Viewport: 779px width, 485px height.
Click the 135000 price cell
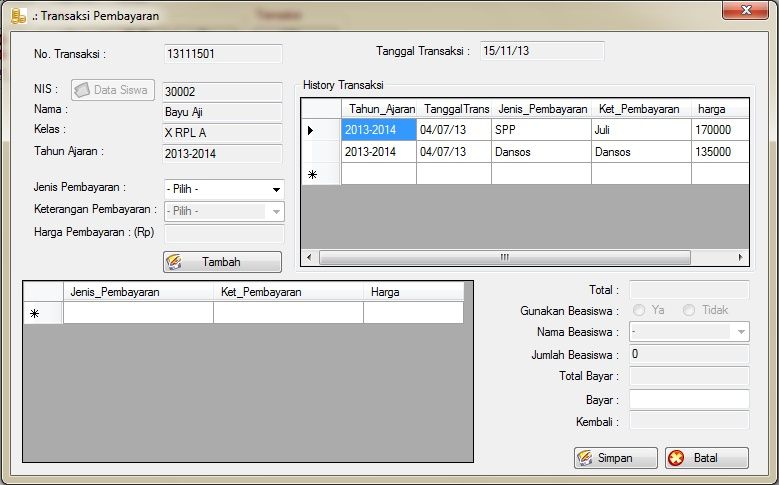(720, 152)
